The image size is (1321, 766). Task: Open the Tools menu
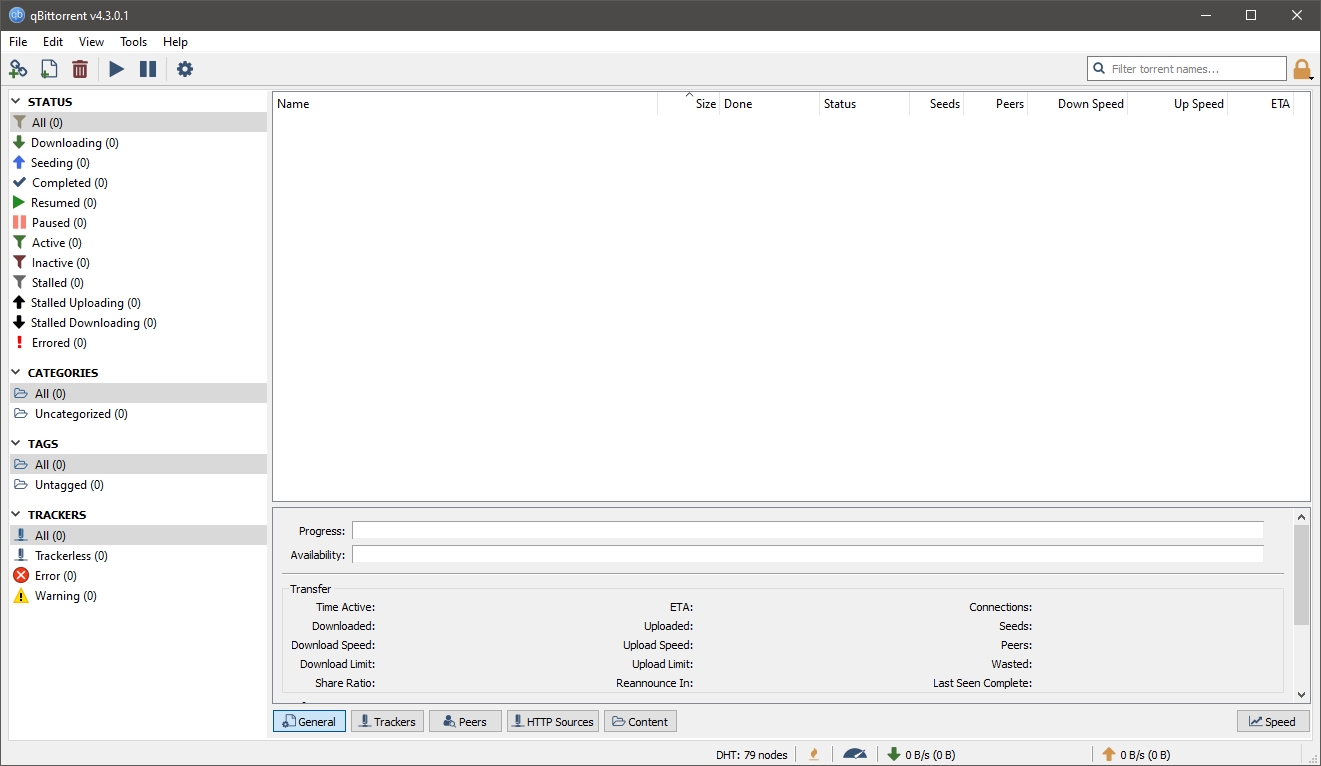[133, 42]
